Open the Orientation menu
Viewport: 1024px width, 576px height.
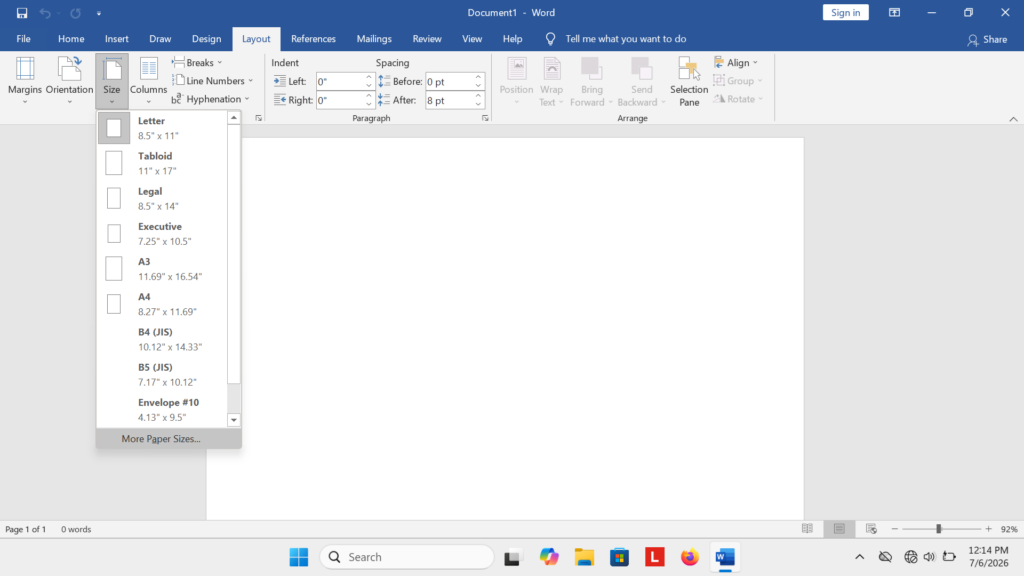pyautogui.click(x=69, y=81)
